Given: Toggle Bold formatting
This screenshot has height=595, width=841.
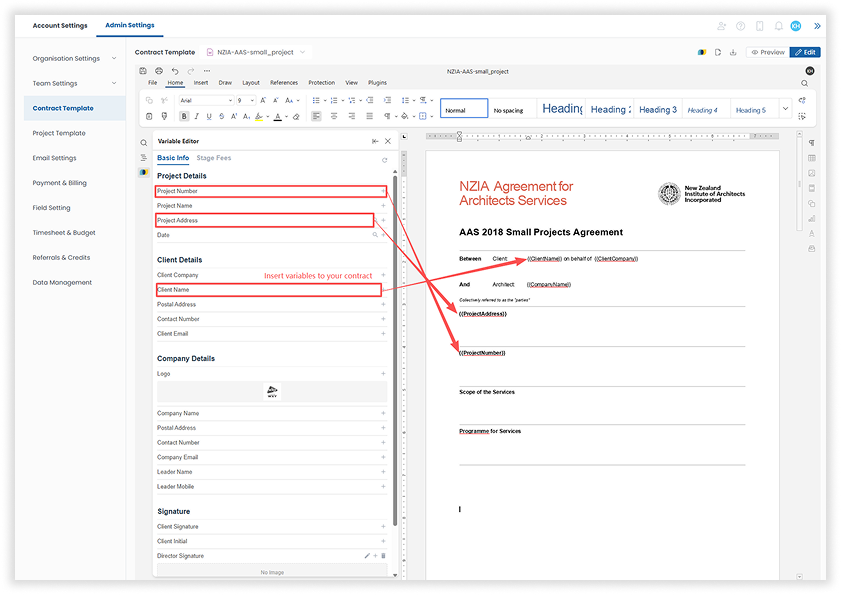Looking at the screenshot, I should point(184,116).
